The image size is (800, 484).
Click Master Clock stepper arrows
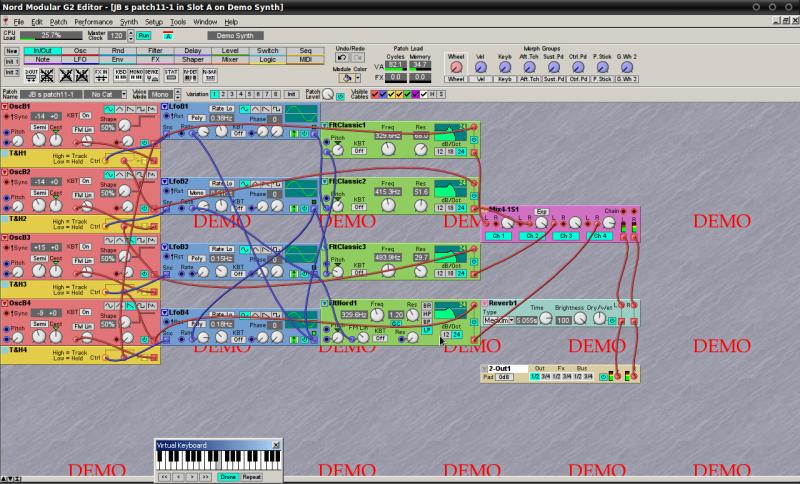coord(131,36)
